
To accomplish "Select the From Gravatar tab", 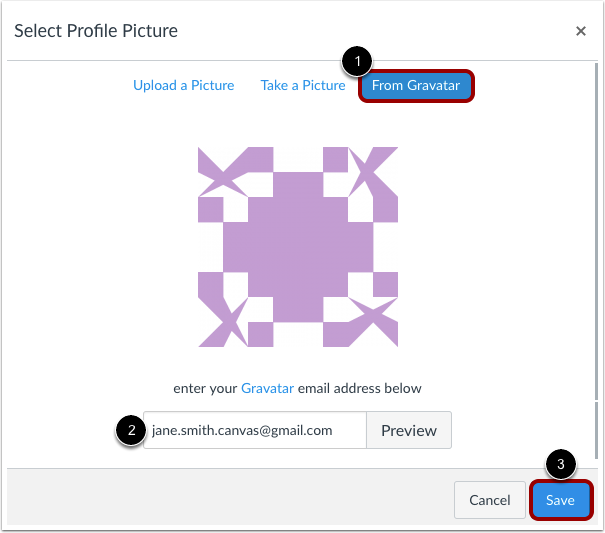I will [x=416, y=85].
